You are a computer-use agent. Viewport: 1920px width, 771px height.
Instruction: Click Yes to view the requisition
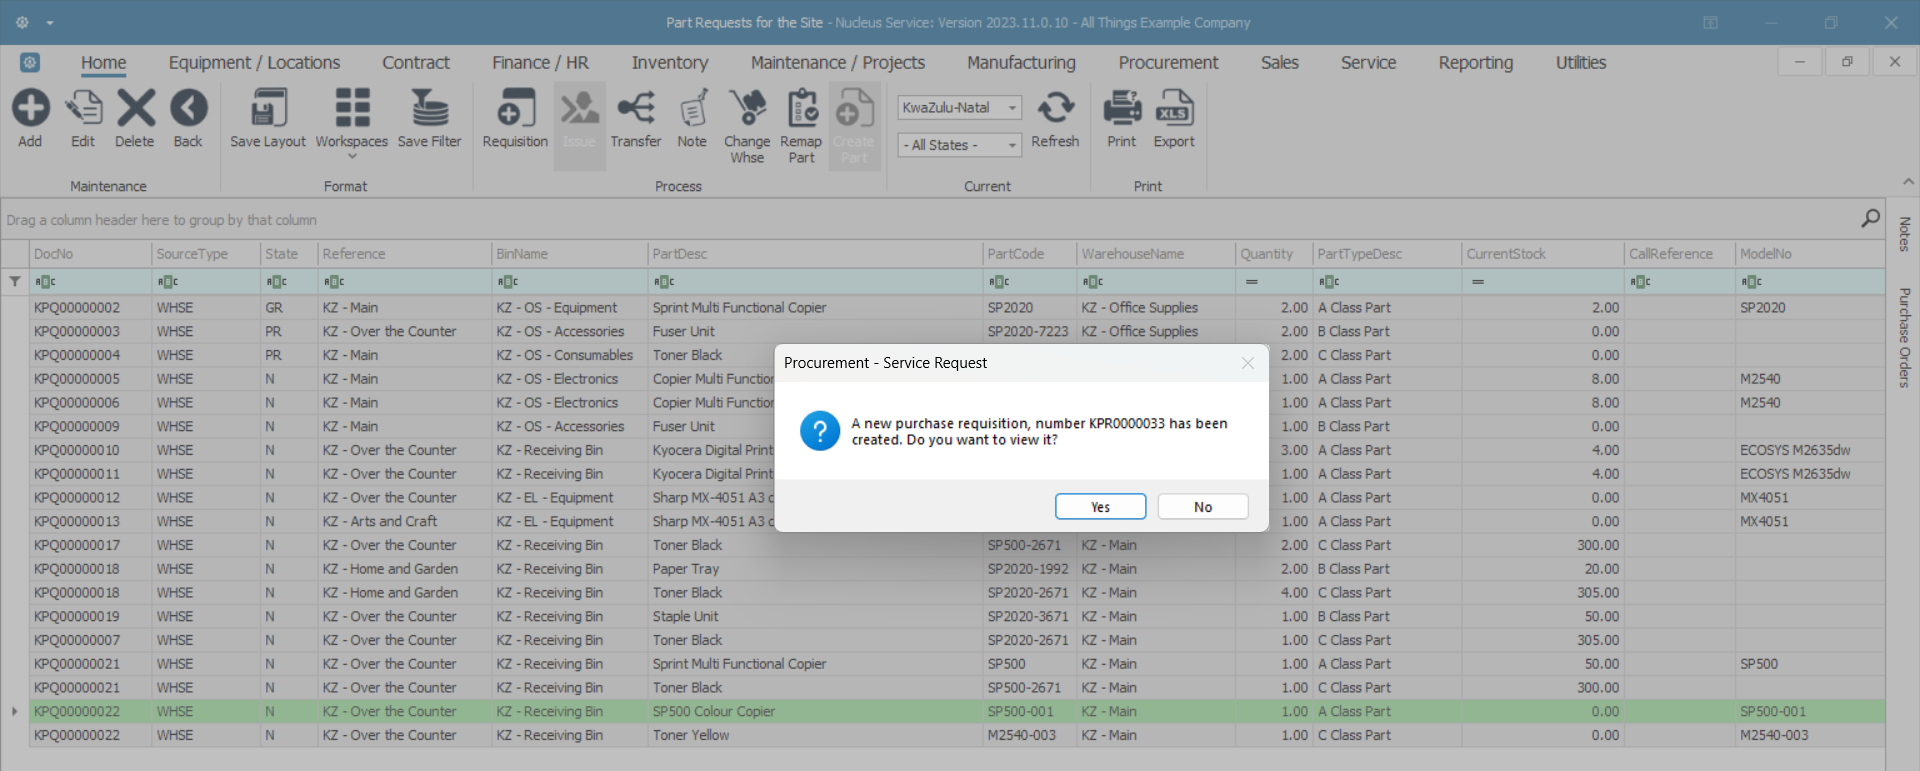1100,507
